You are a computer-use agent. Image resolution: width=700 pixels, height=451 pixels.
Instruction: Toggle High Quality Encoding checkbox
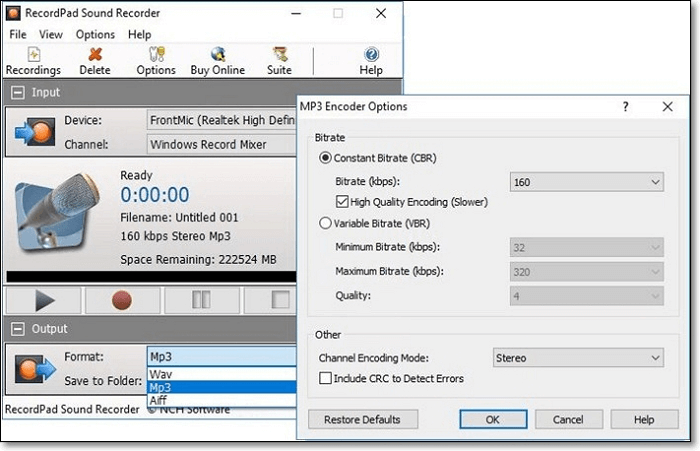point(342,201)
